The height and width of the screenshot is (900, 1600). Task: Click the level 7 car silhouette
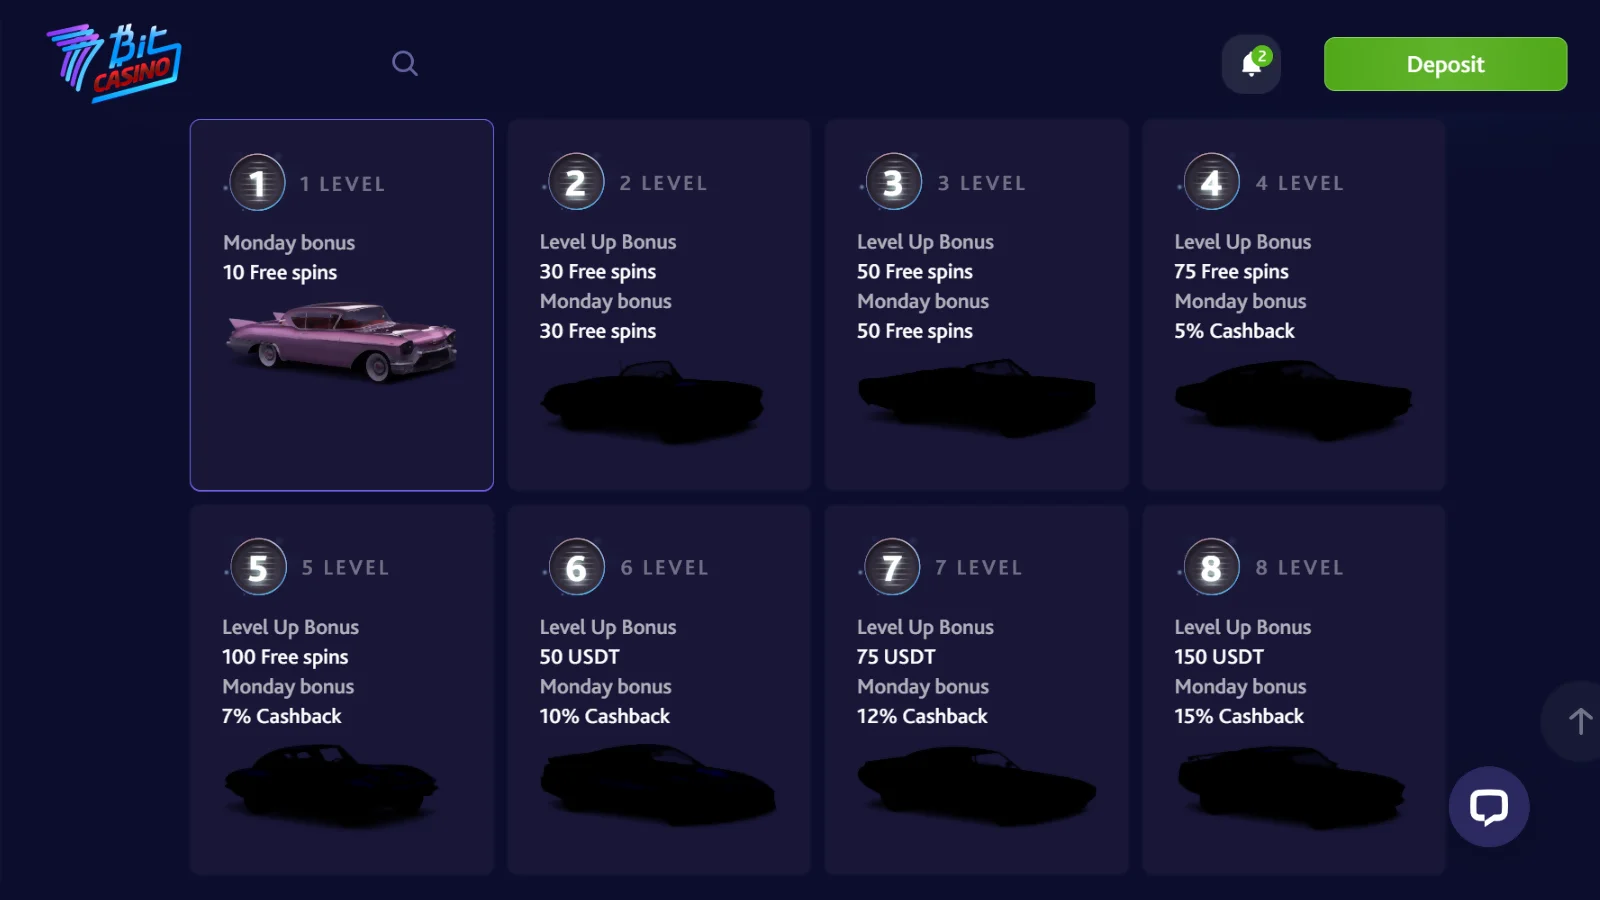[x=976, y=786]
